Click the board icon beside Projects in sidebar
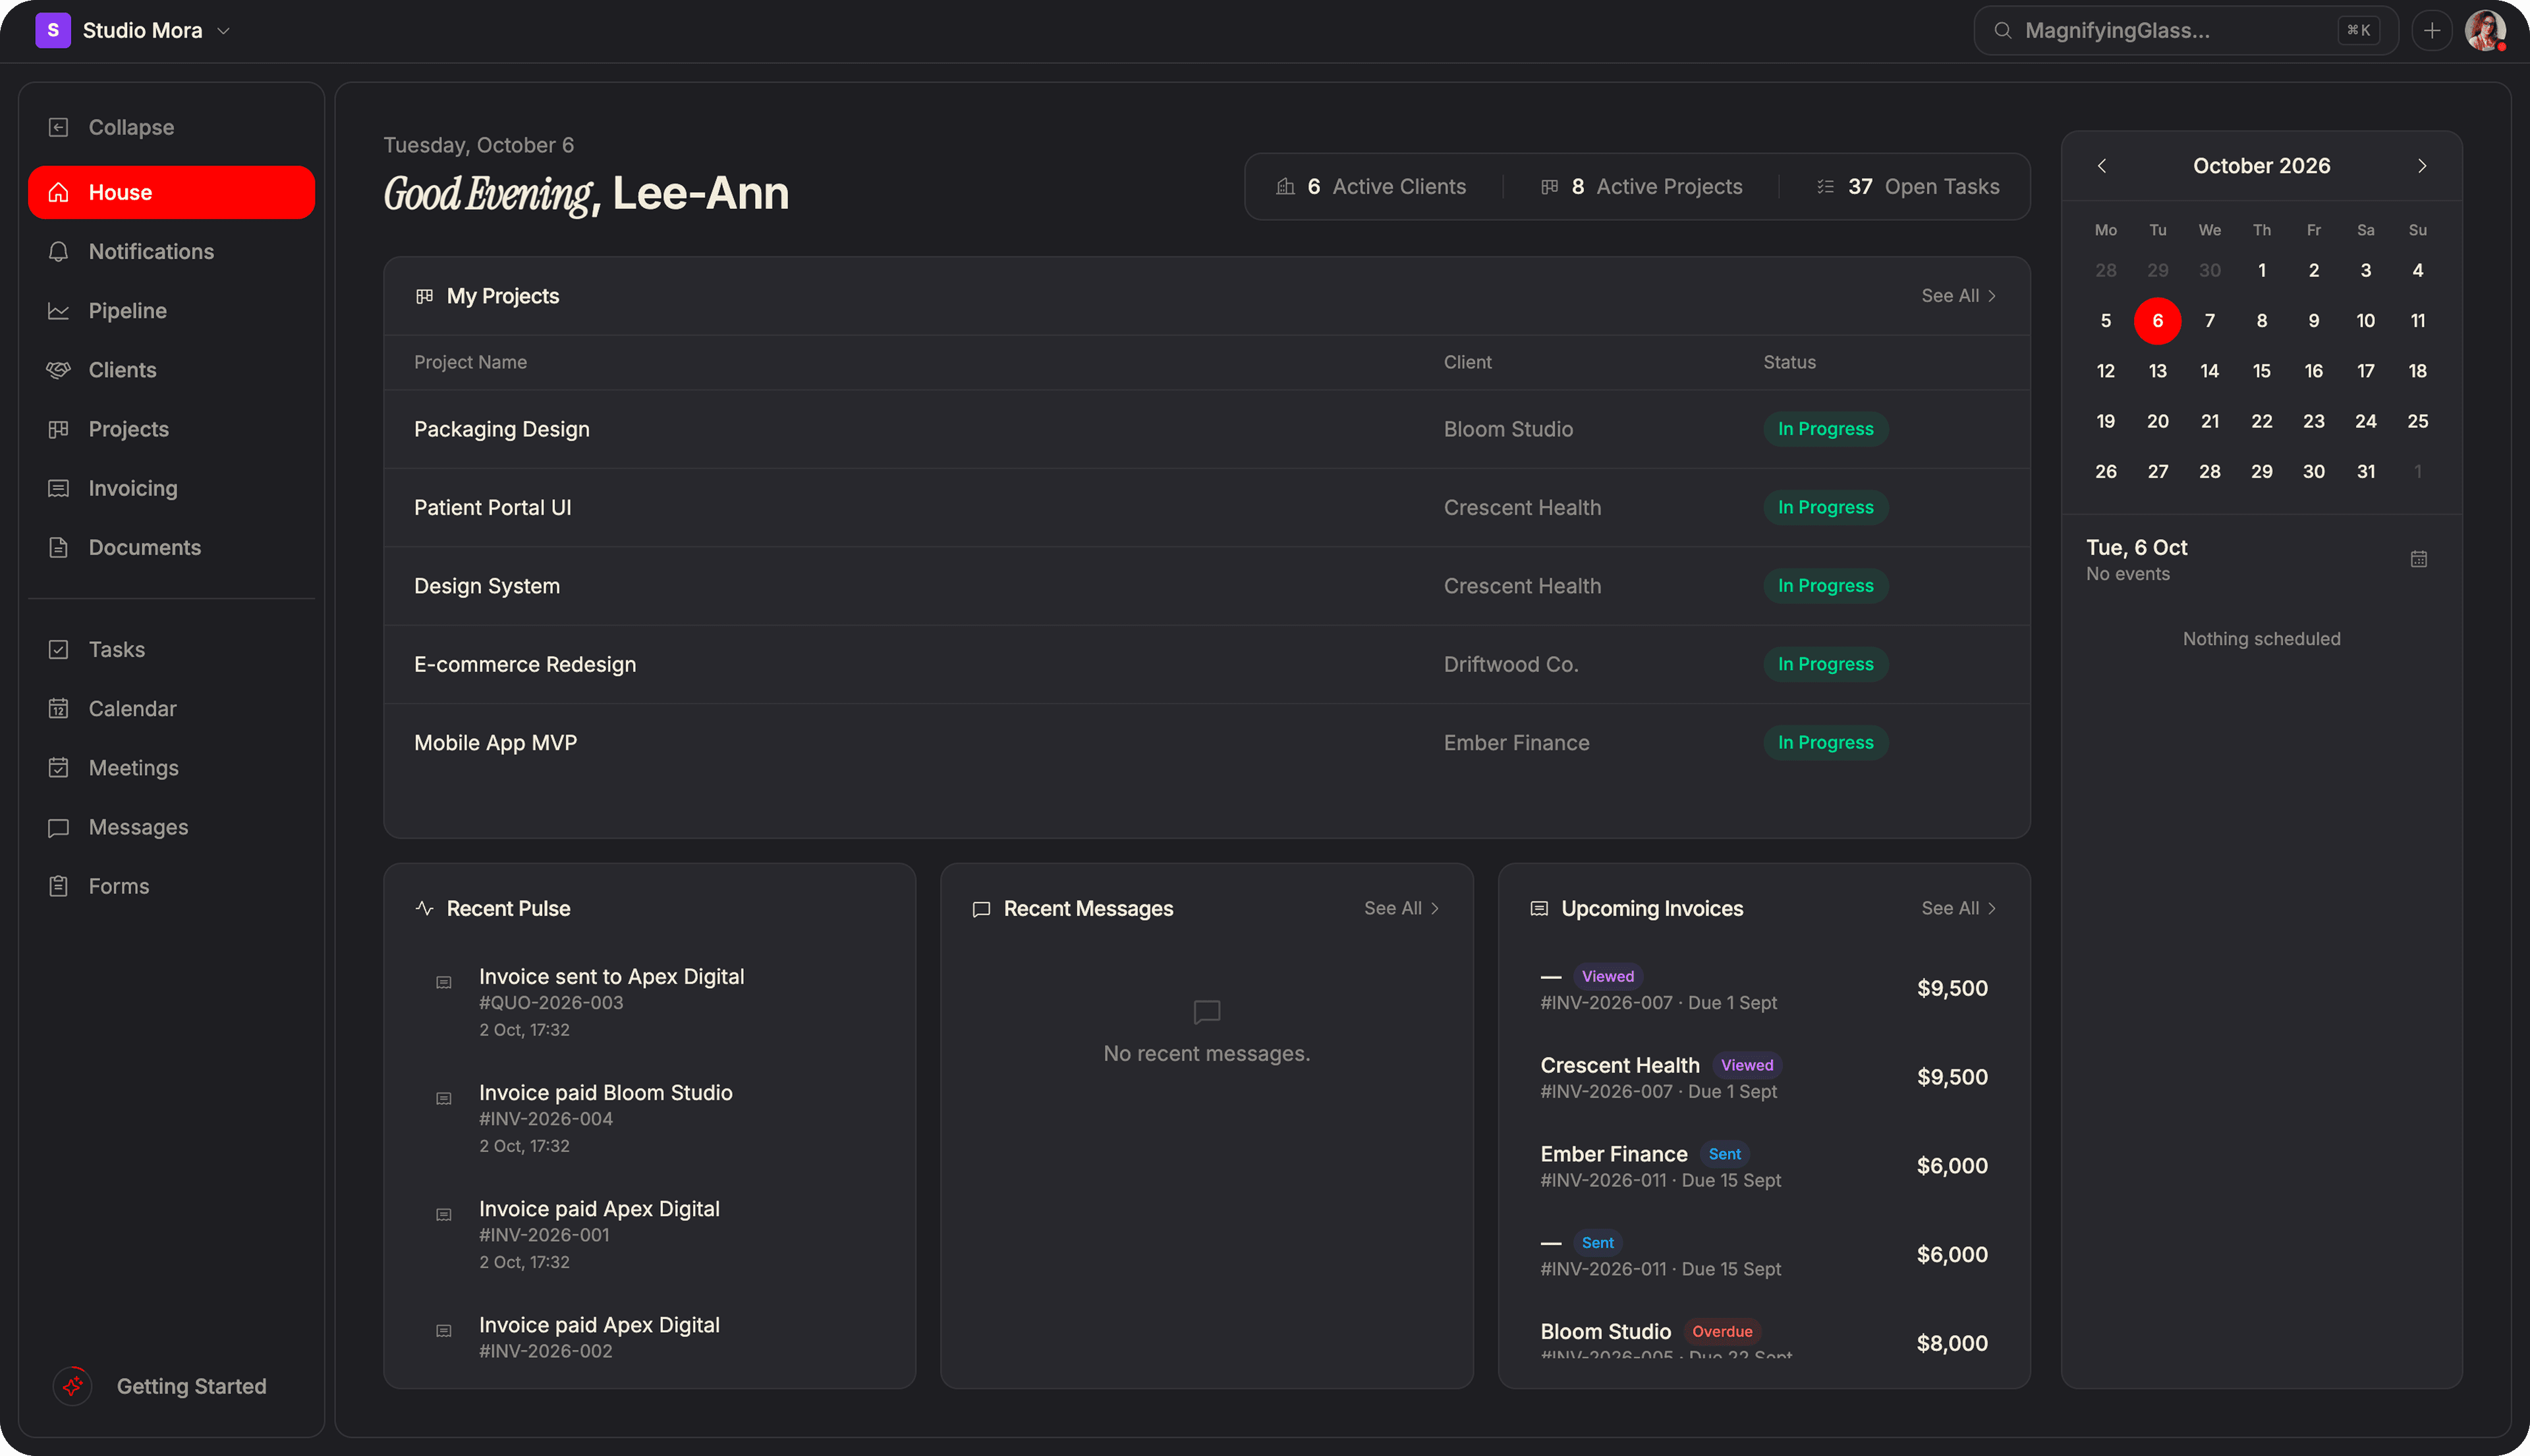This screenshot has height=1456, width=2530. 58,429
